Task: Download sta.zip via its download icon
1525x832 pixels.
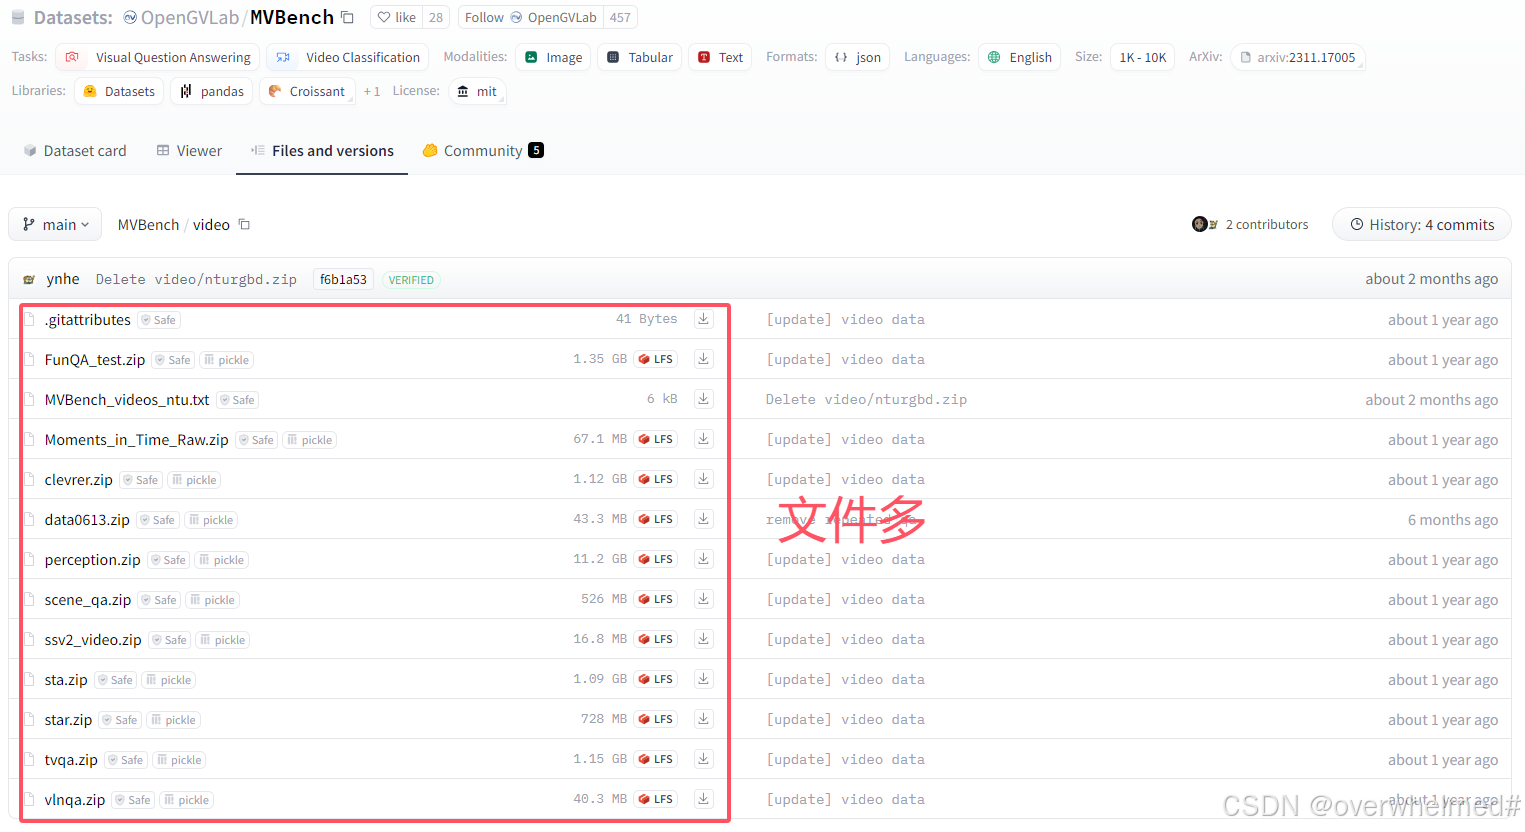Action: pos(704,679)
